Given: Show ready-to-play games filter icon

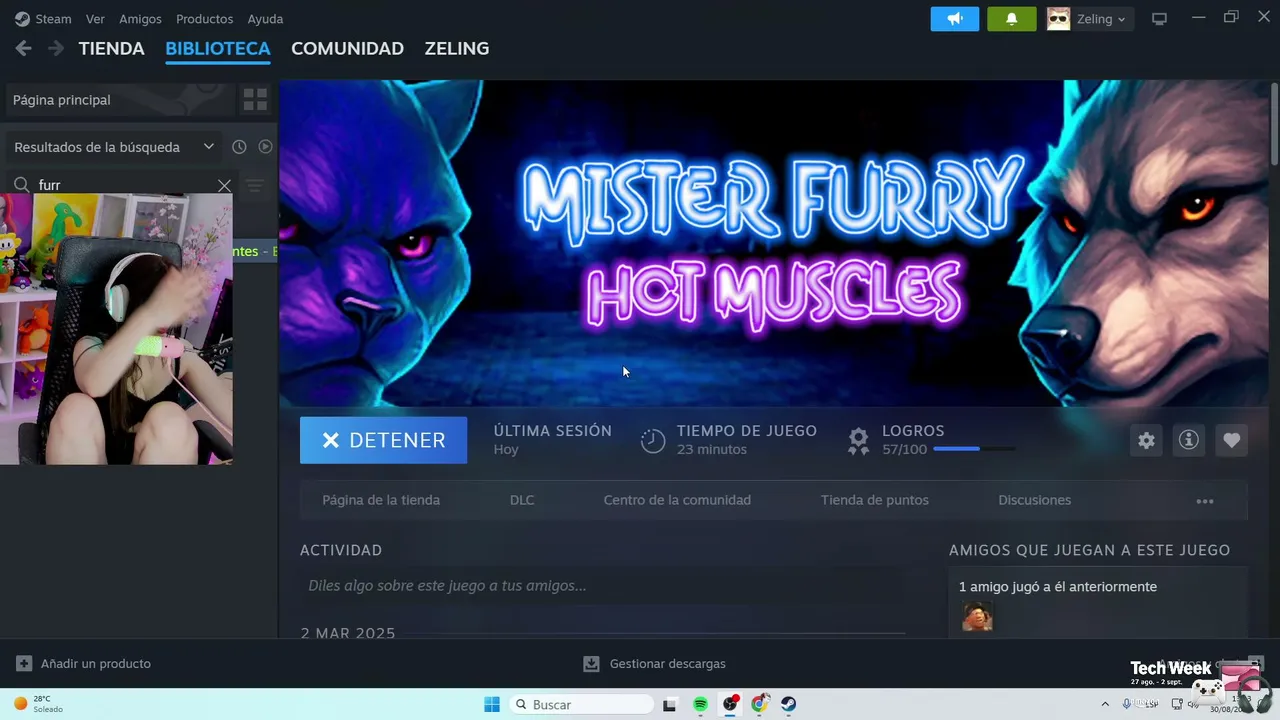Looking at the screenshot, I should [x=265, y=147].
